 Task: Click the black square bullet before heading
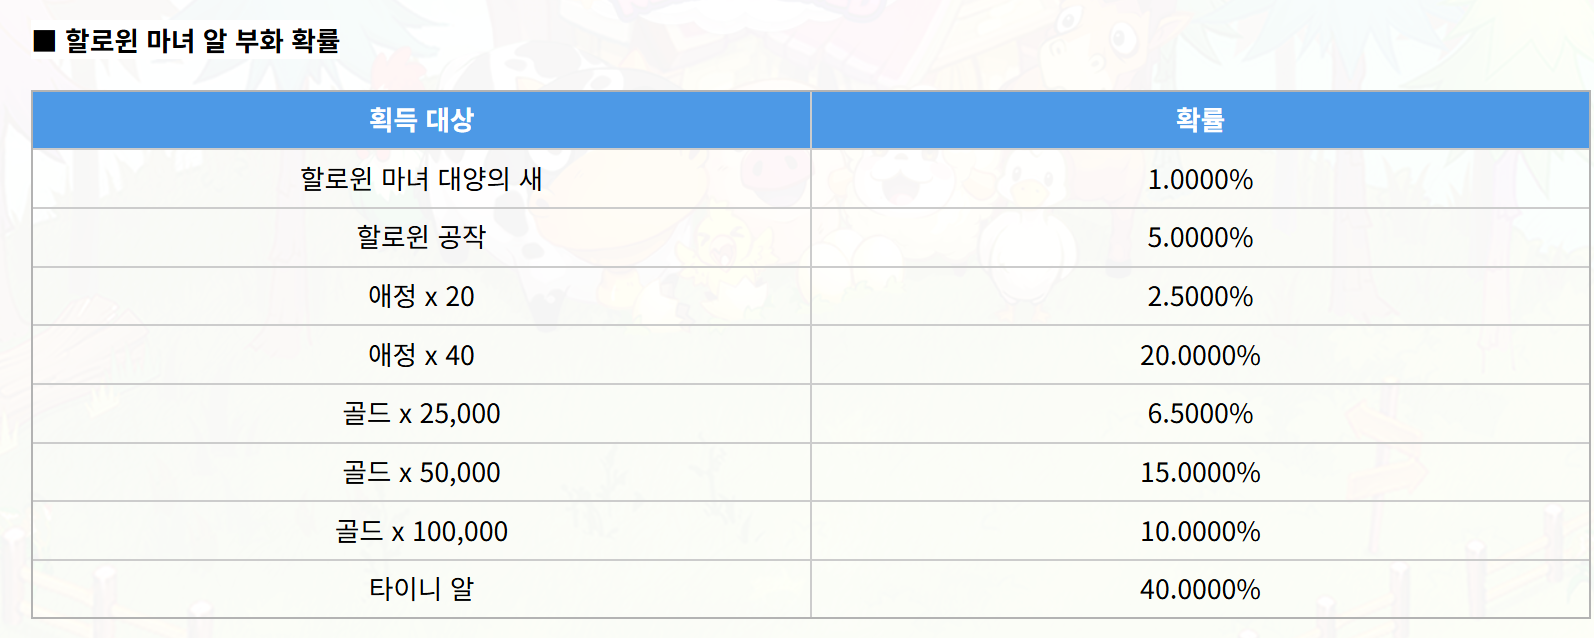pyautogui.click(x=44, y=41)
